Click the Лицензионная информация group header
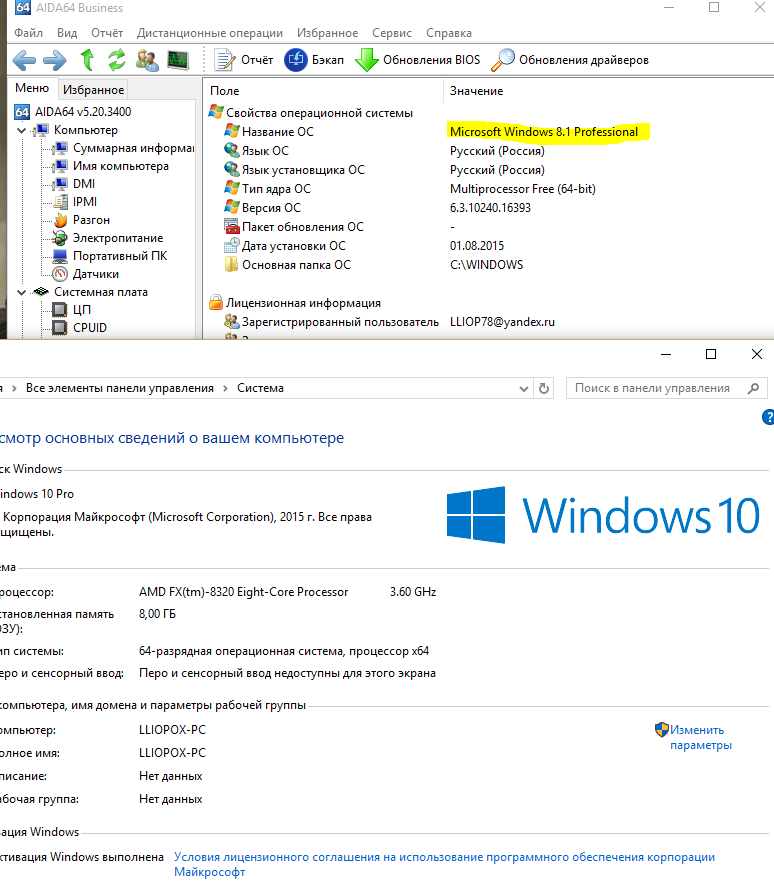Viewport: 774px width, 884px height. click(x=295, y=303)
